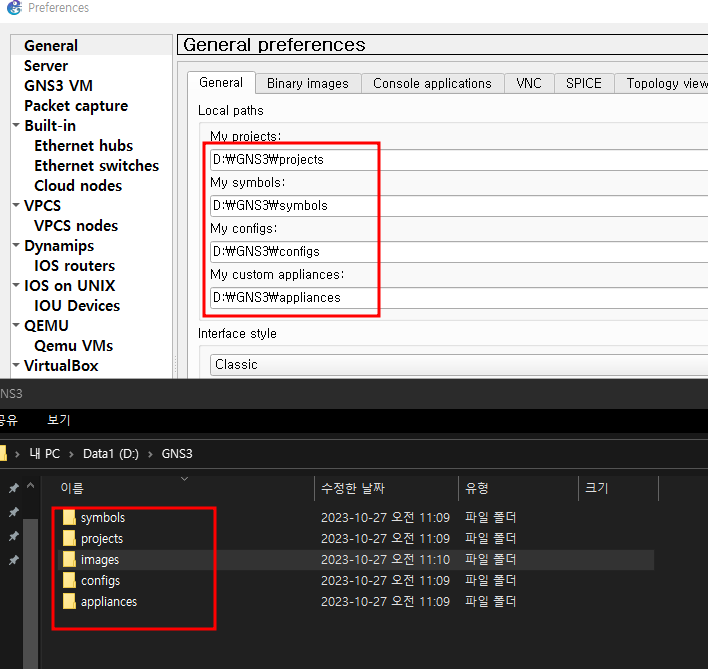Switch to the General tab

click(221, 83)
